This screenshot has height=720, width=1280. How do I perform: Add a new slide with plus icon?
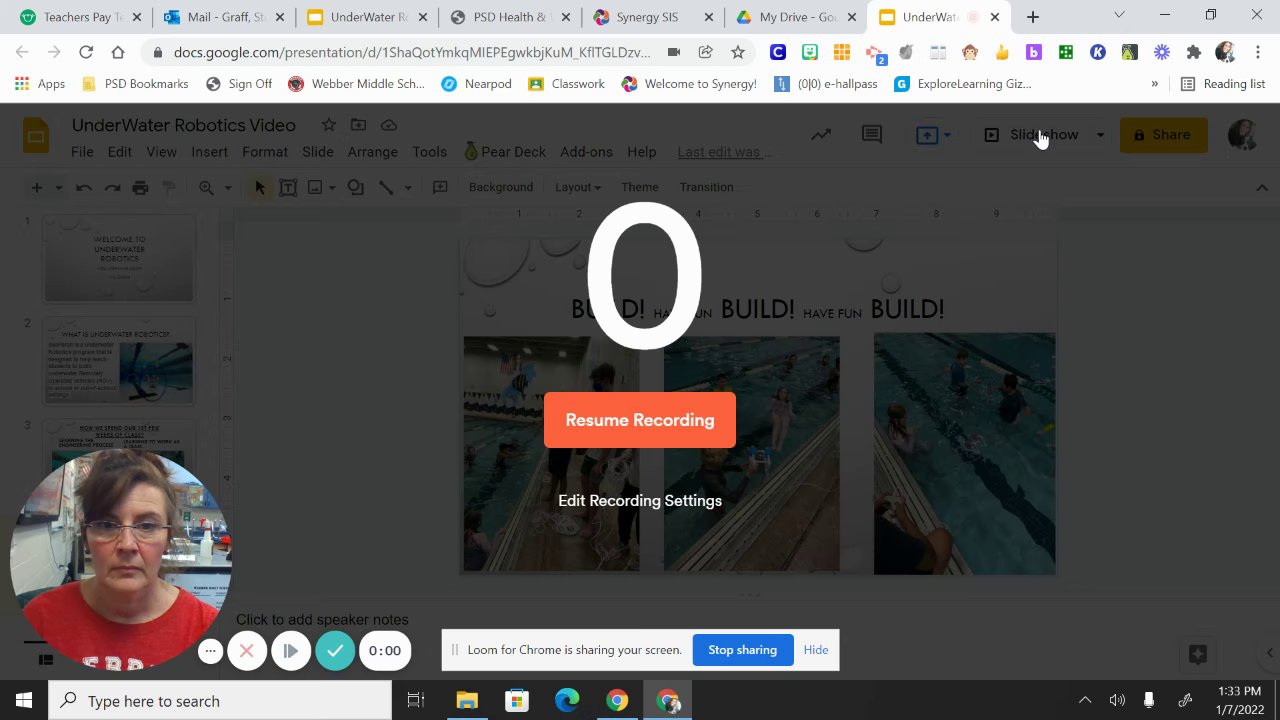37,187
